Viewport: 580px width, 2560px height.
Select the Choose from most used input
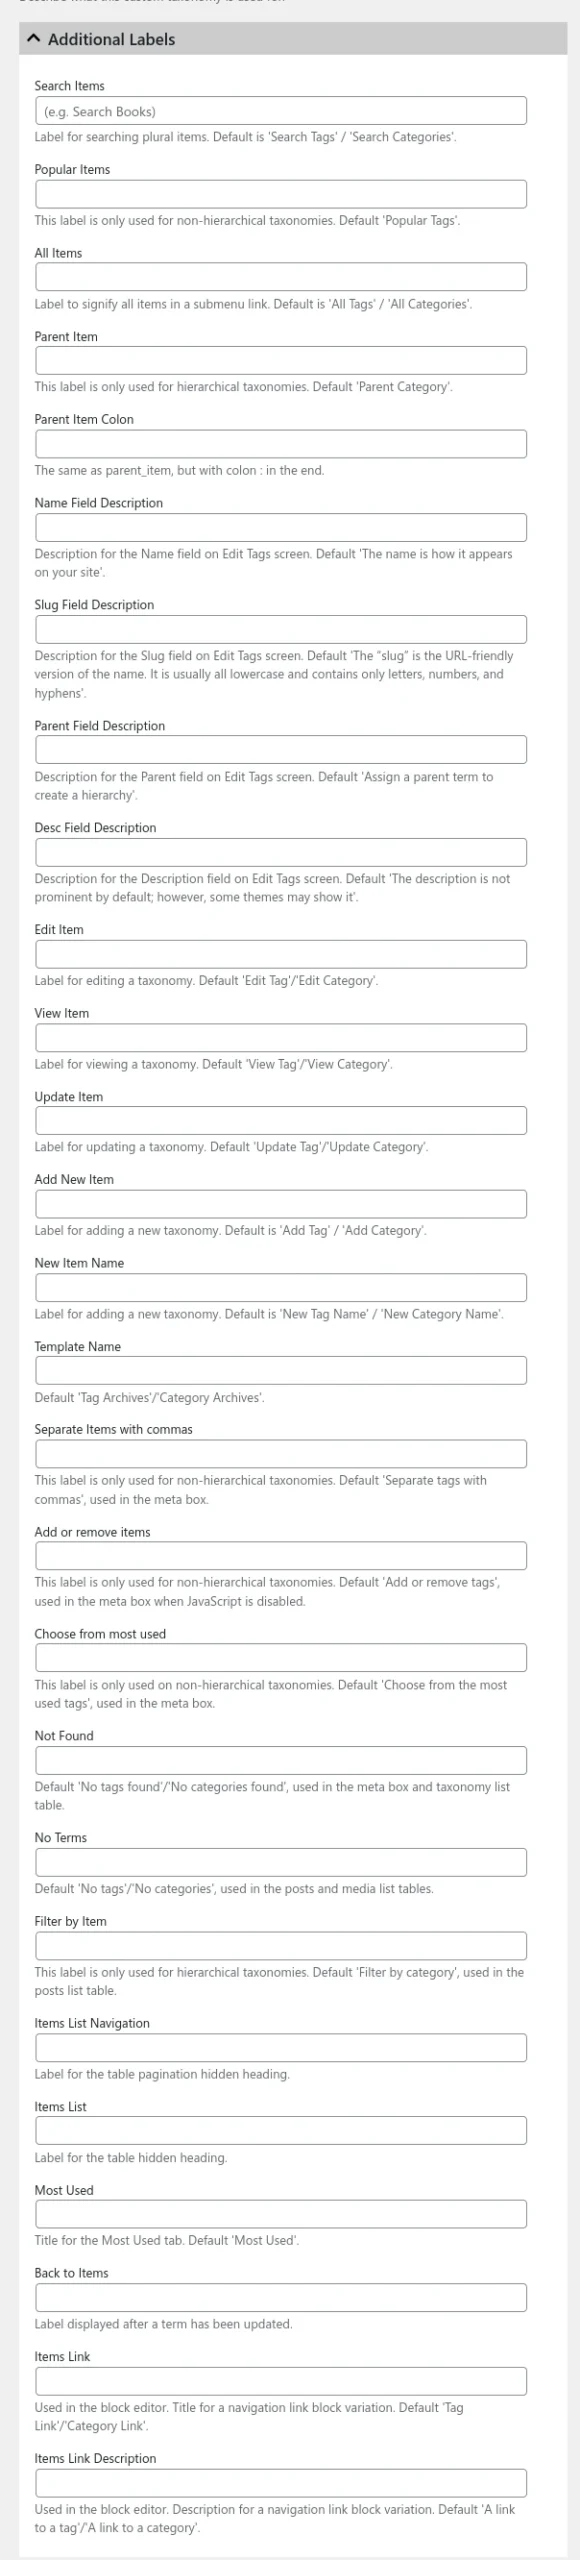[281, 1657]
